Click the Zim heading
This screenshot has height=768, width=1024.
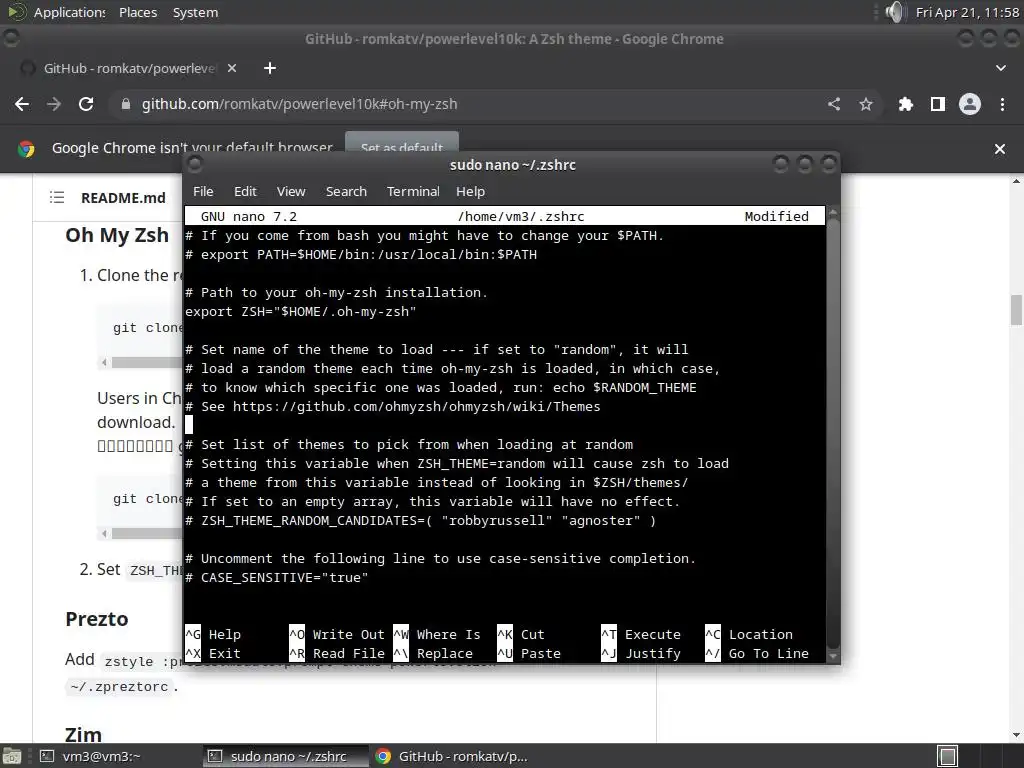click(x=84, y=735)
